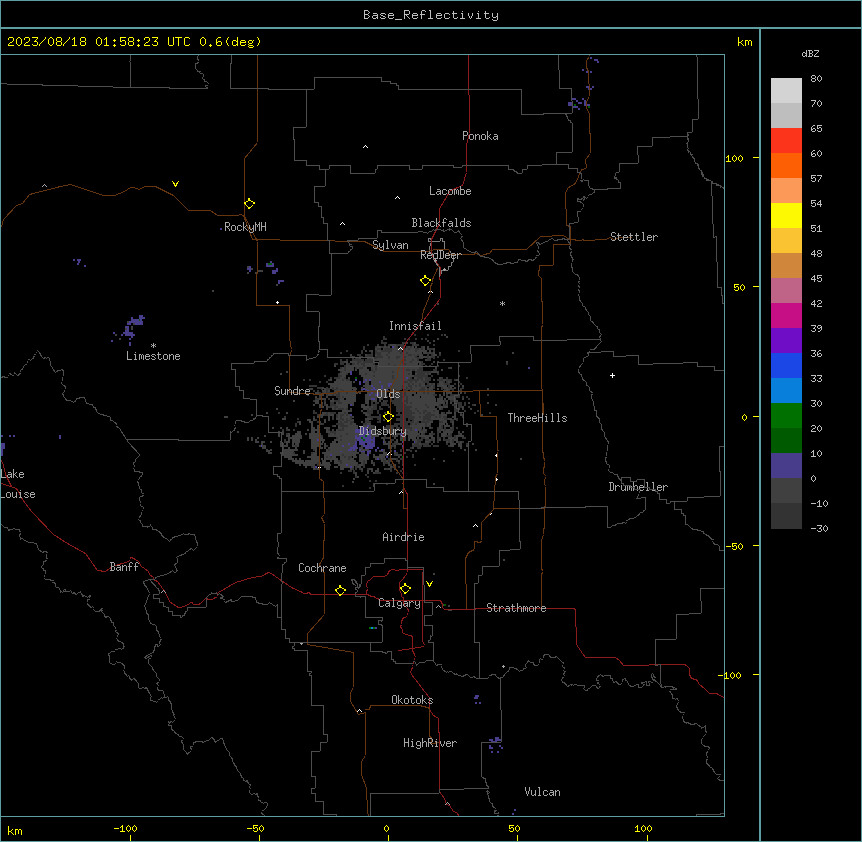Select the Banff label

click(x=124, y=567)
